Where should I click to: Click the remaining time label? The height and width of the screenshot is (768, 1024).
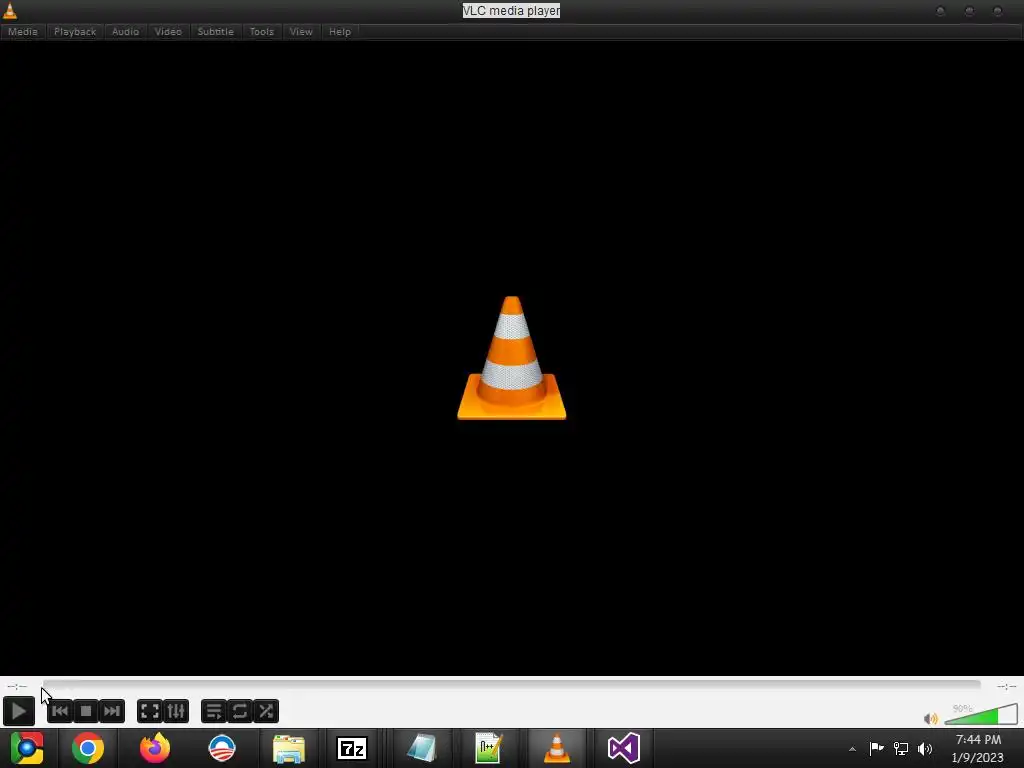[1006, 686]
